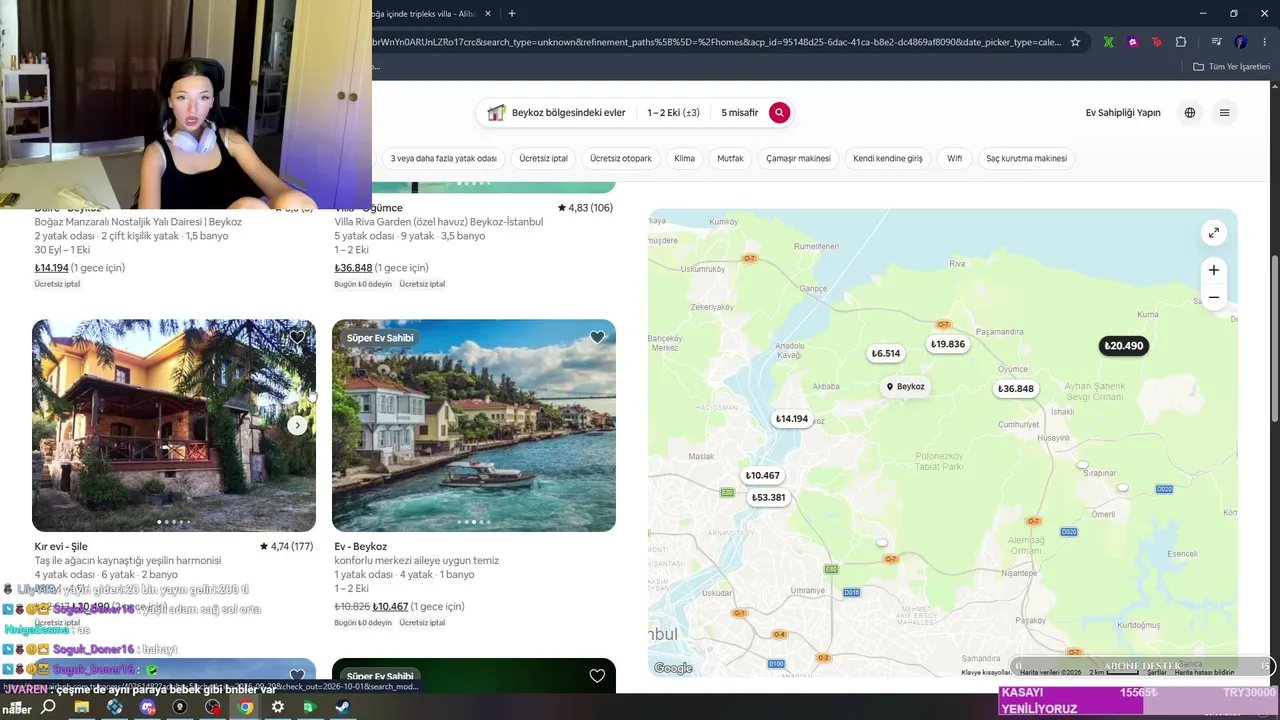Favorite the Süper Ev Sahibi listing at bottom
The image size is (1280, 720).
(597, 677)
